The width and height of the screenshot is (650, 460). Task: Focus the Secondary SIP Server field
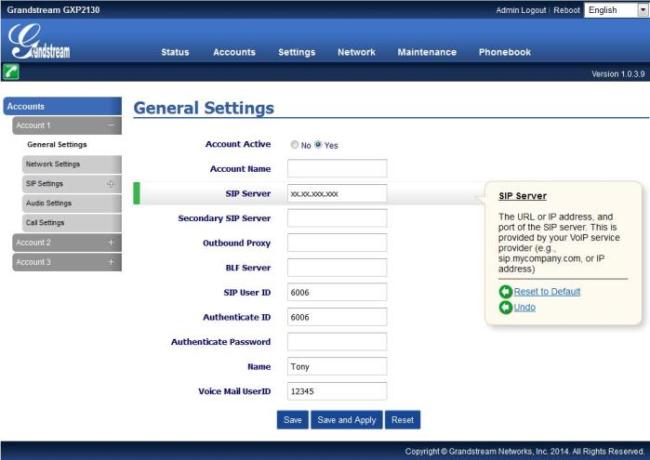coord(337,218)
